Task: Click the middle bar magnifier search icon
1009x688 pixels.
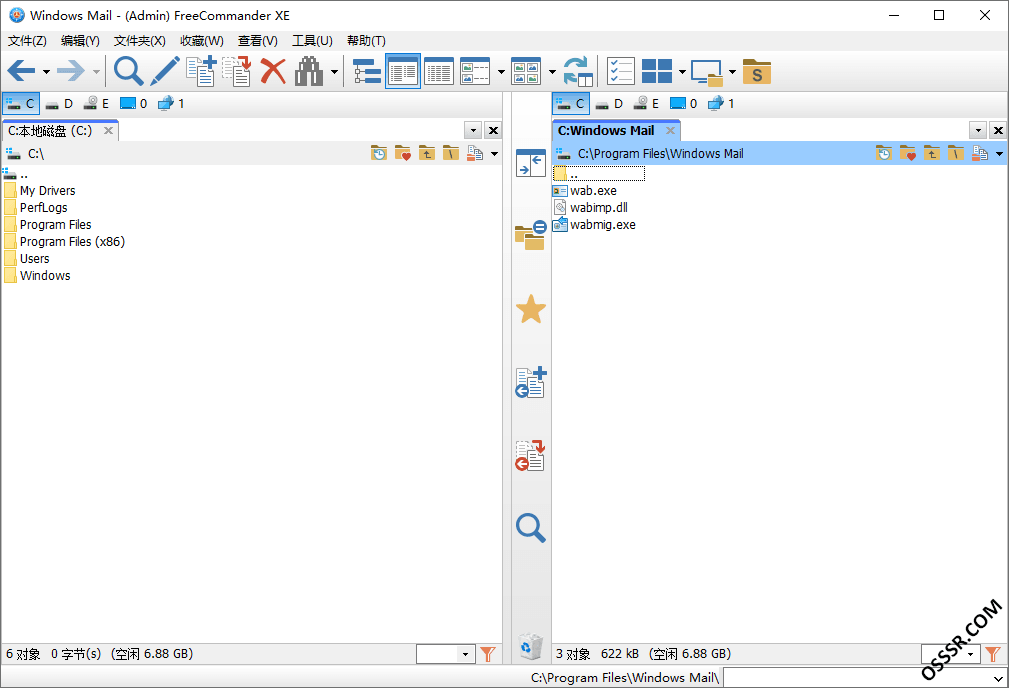Action: click(x=531, y=528)
